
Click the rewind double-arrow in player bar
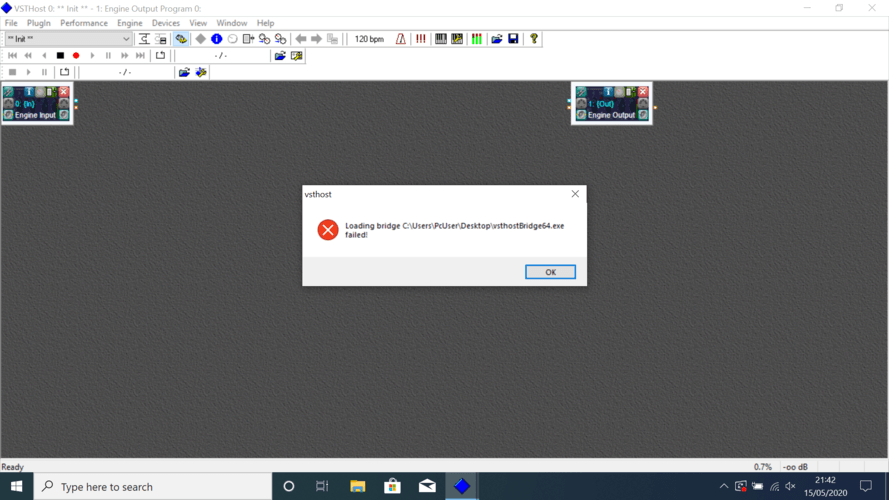click(x=28, y=56)
